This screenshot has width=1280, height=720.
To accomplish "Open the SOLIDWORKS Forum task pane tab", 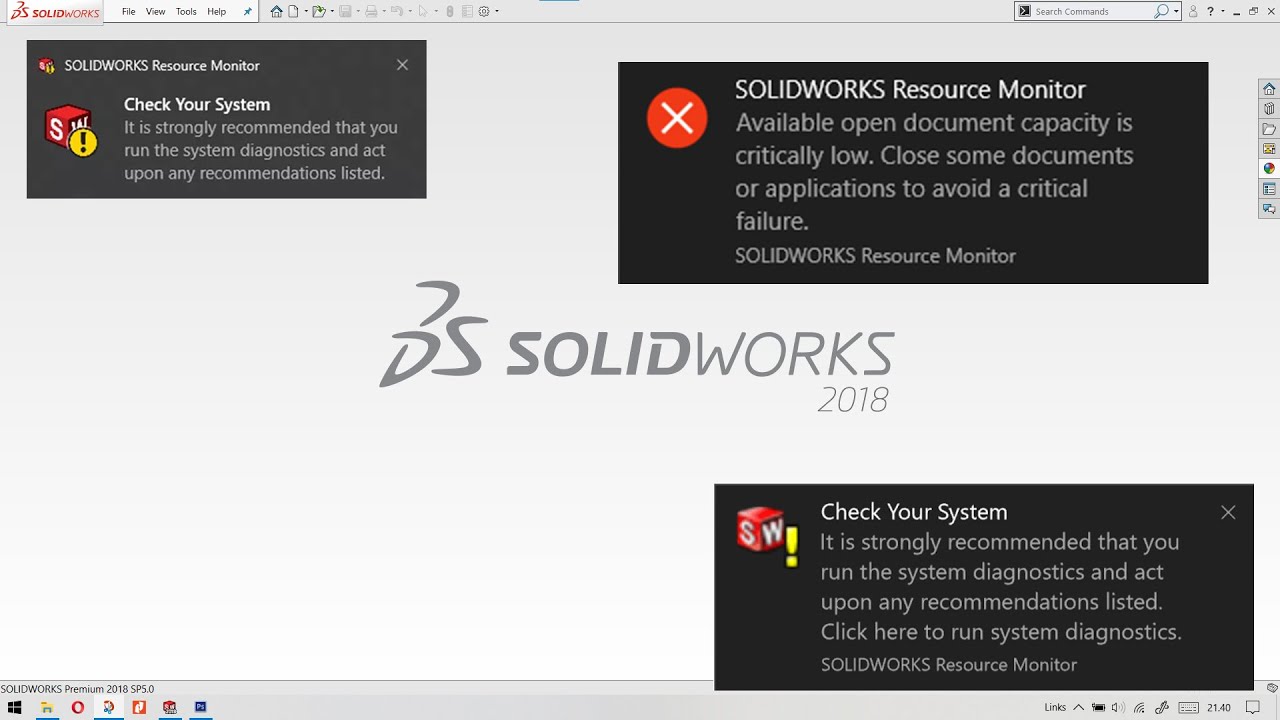I will 1269,209.
